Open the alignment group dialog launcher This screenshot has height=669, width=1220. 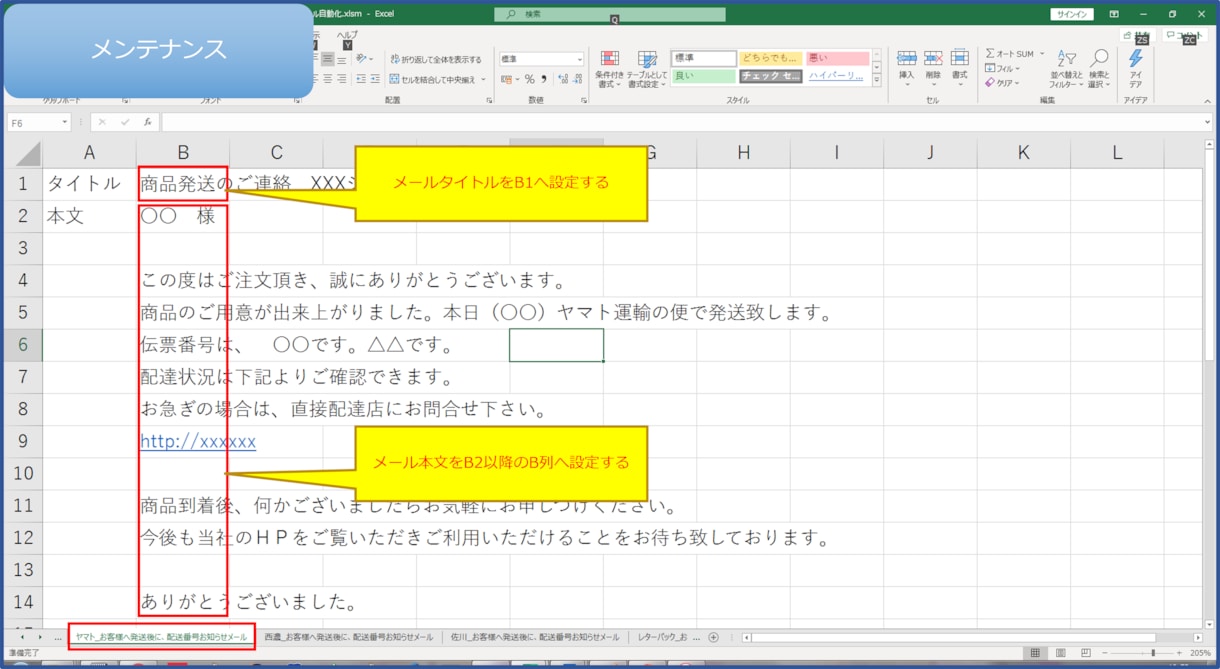coord(489,100)
